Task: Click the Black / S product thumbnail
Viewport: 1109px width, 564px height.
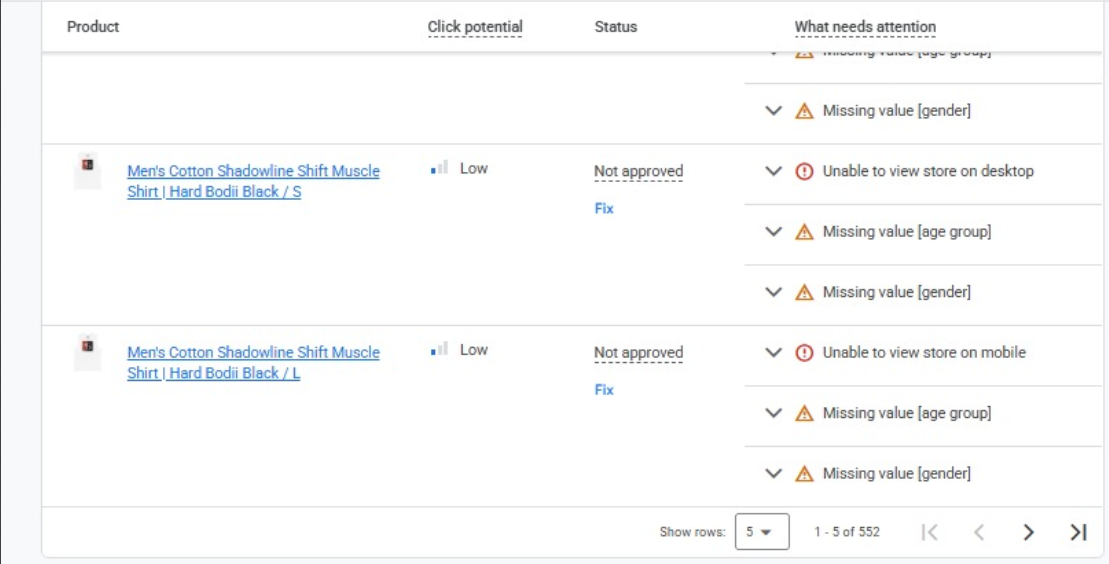Action: tap(88, 168)
